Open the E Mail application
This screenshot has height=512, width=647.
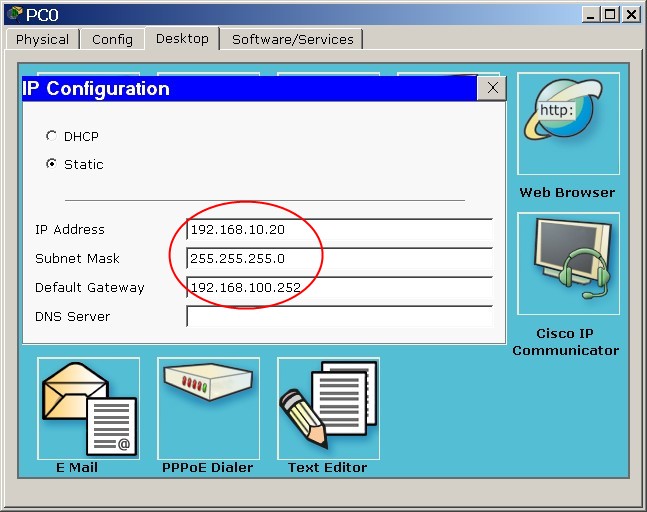[88, 408]
